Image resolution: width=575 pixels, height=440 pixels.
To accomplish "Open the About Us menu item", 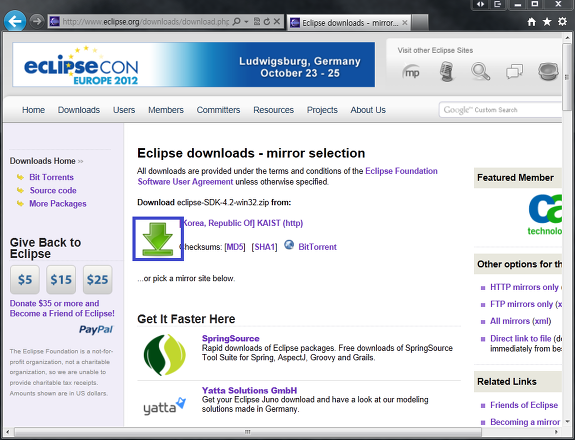I will click(368, 110).
